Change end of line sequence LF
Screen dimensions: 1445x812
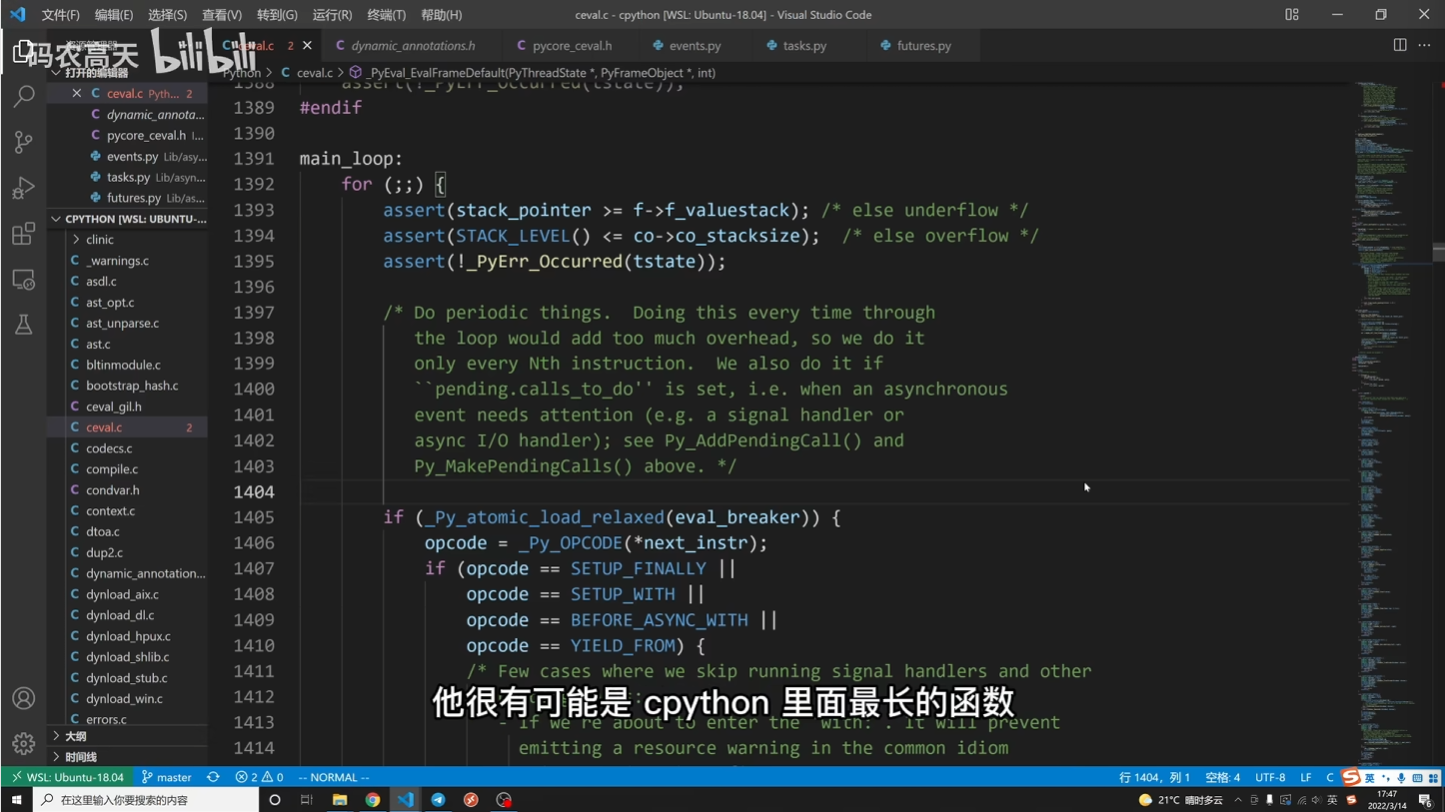pyautogui.click(x=1305, y=777)
